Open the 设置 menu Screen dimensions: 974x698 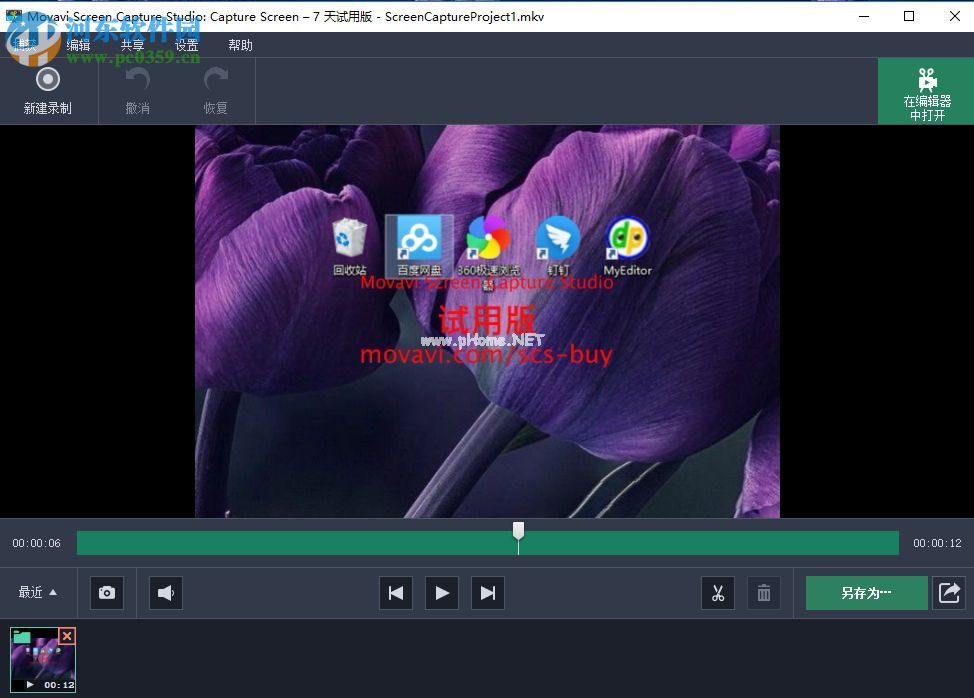[x=186, y=45]
